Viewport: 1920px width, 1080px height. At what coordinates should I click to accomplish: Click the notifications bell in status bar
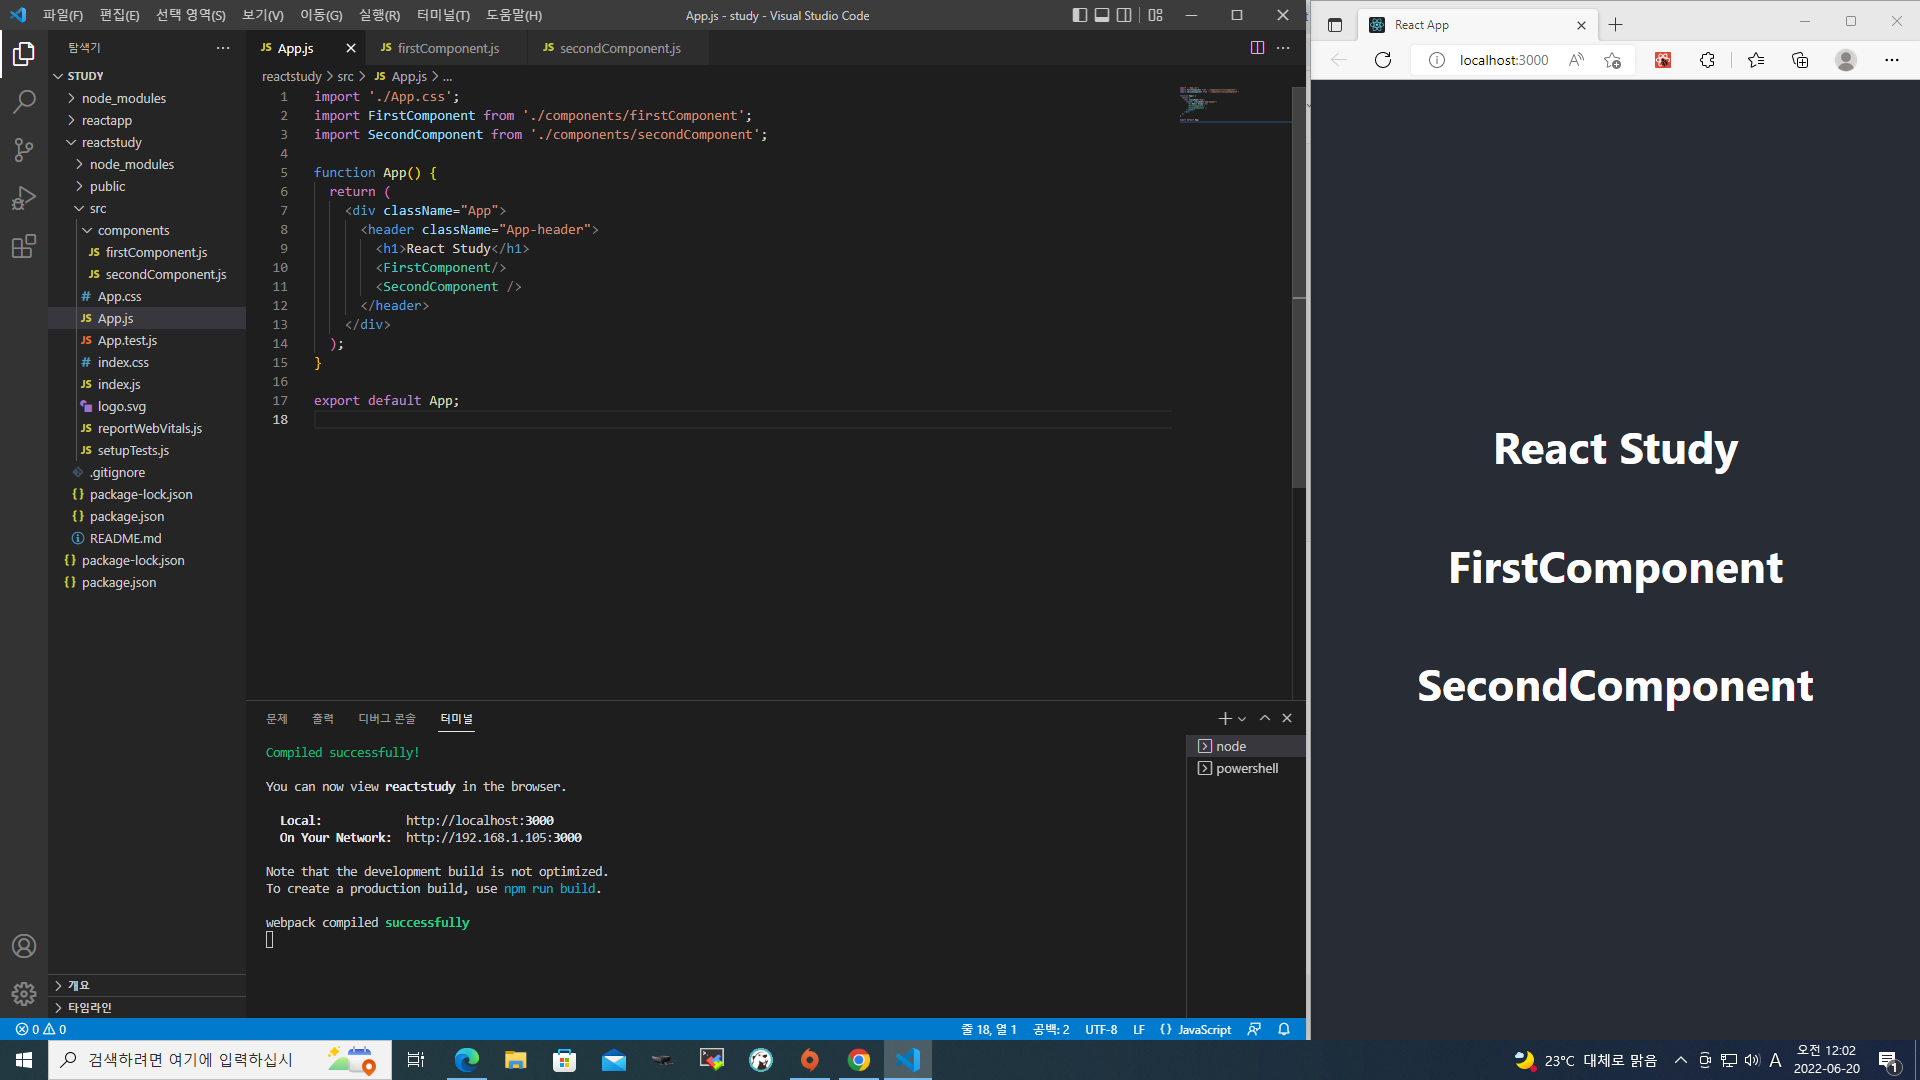pyautogui.click(x=1284, y=1029)
